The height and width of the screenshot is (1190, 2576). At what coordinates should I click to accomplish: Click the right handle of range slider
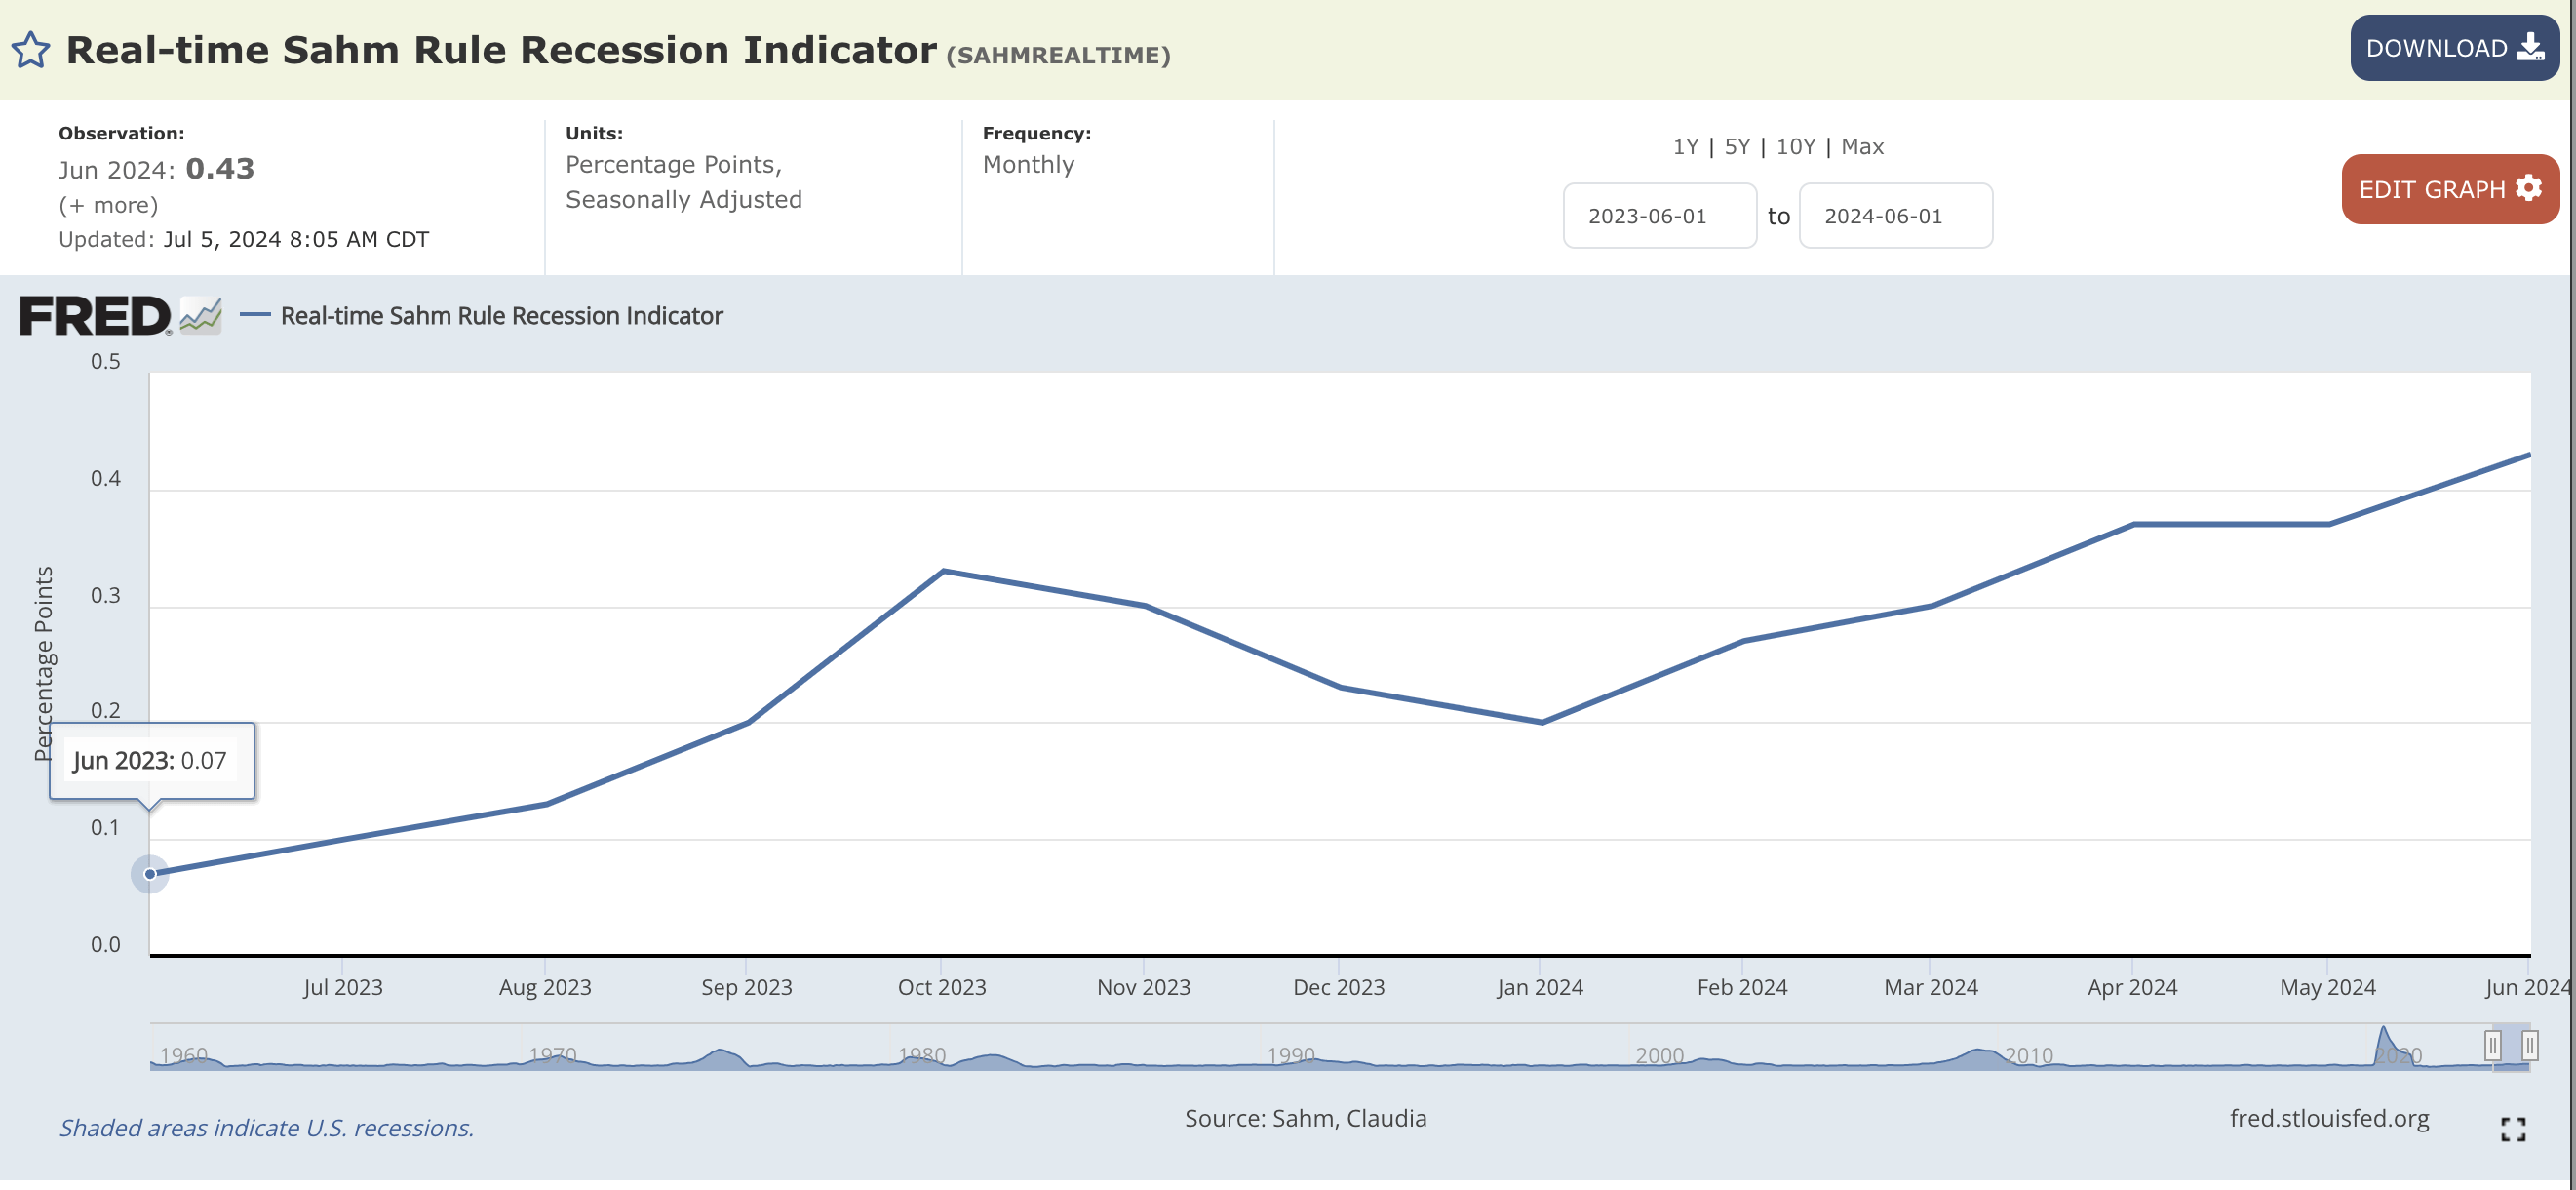[2529, 1046]
